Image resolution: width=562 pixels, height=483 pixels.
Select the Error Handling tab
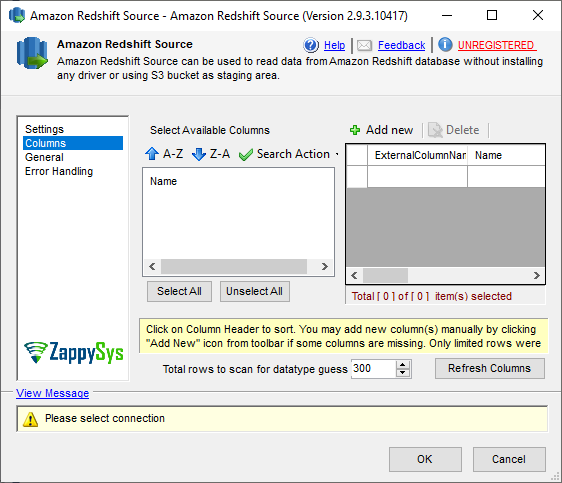tap(59, 171)
